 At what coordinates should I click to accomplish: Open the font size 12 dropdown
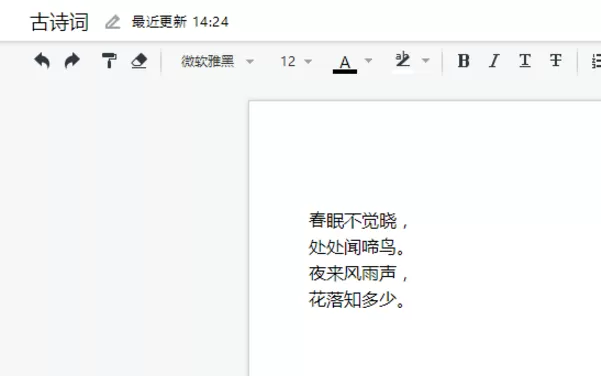(296, 61)
